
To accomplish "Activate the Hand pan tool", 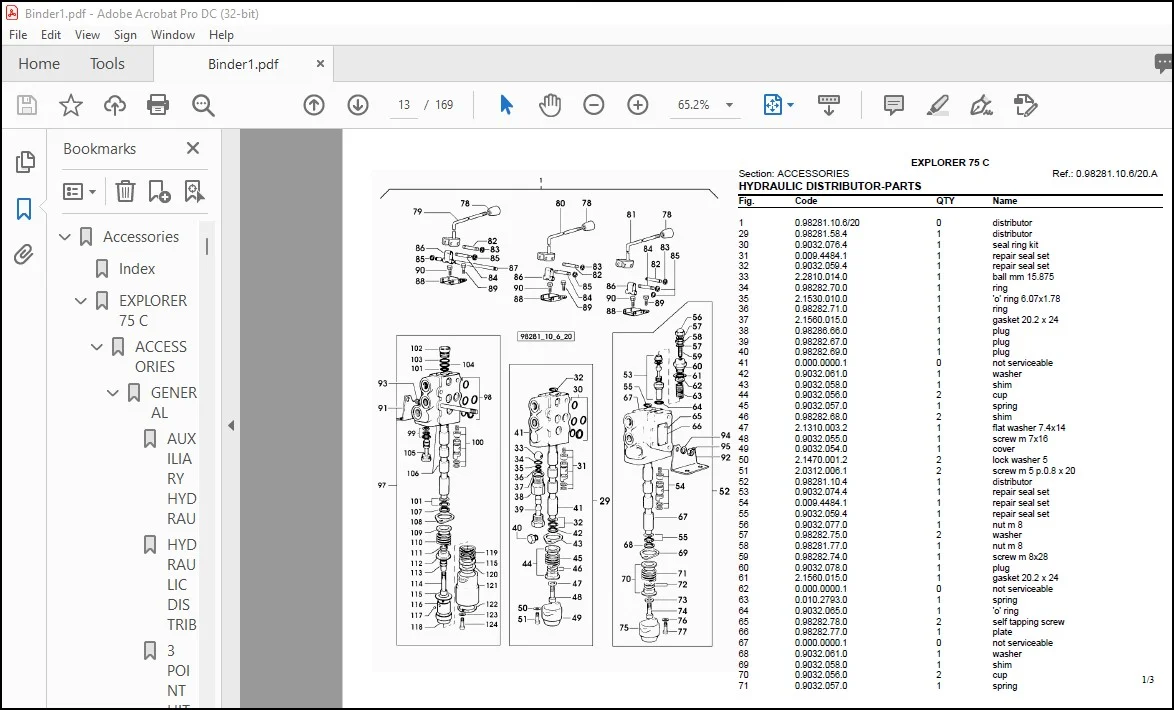I will pyautogui.click(x=550, y=105).
